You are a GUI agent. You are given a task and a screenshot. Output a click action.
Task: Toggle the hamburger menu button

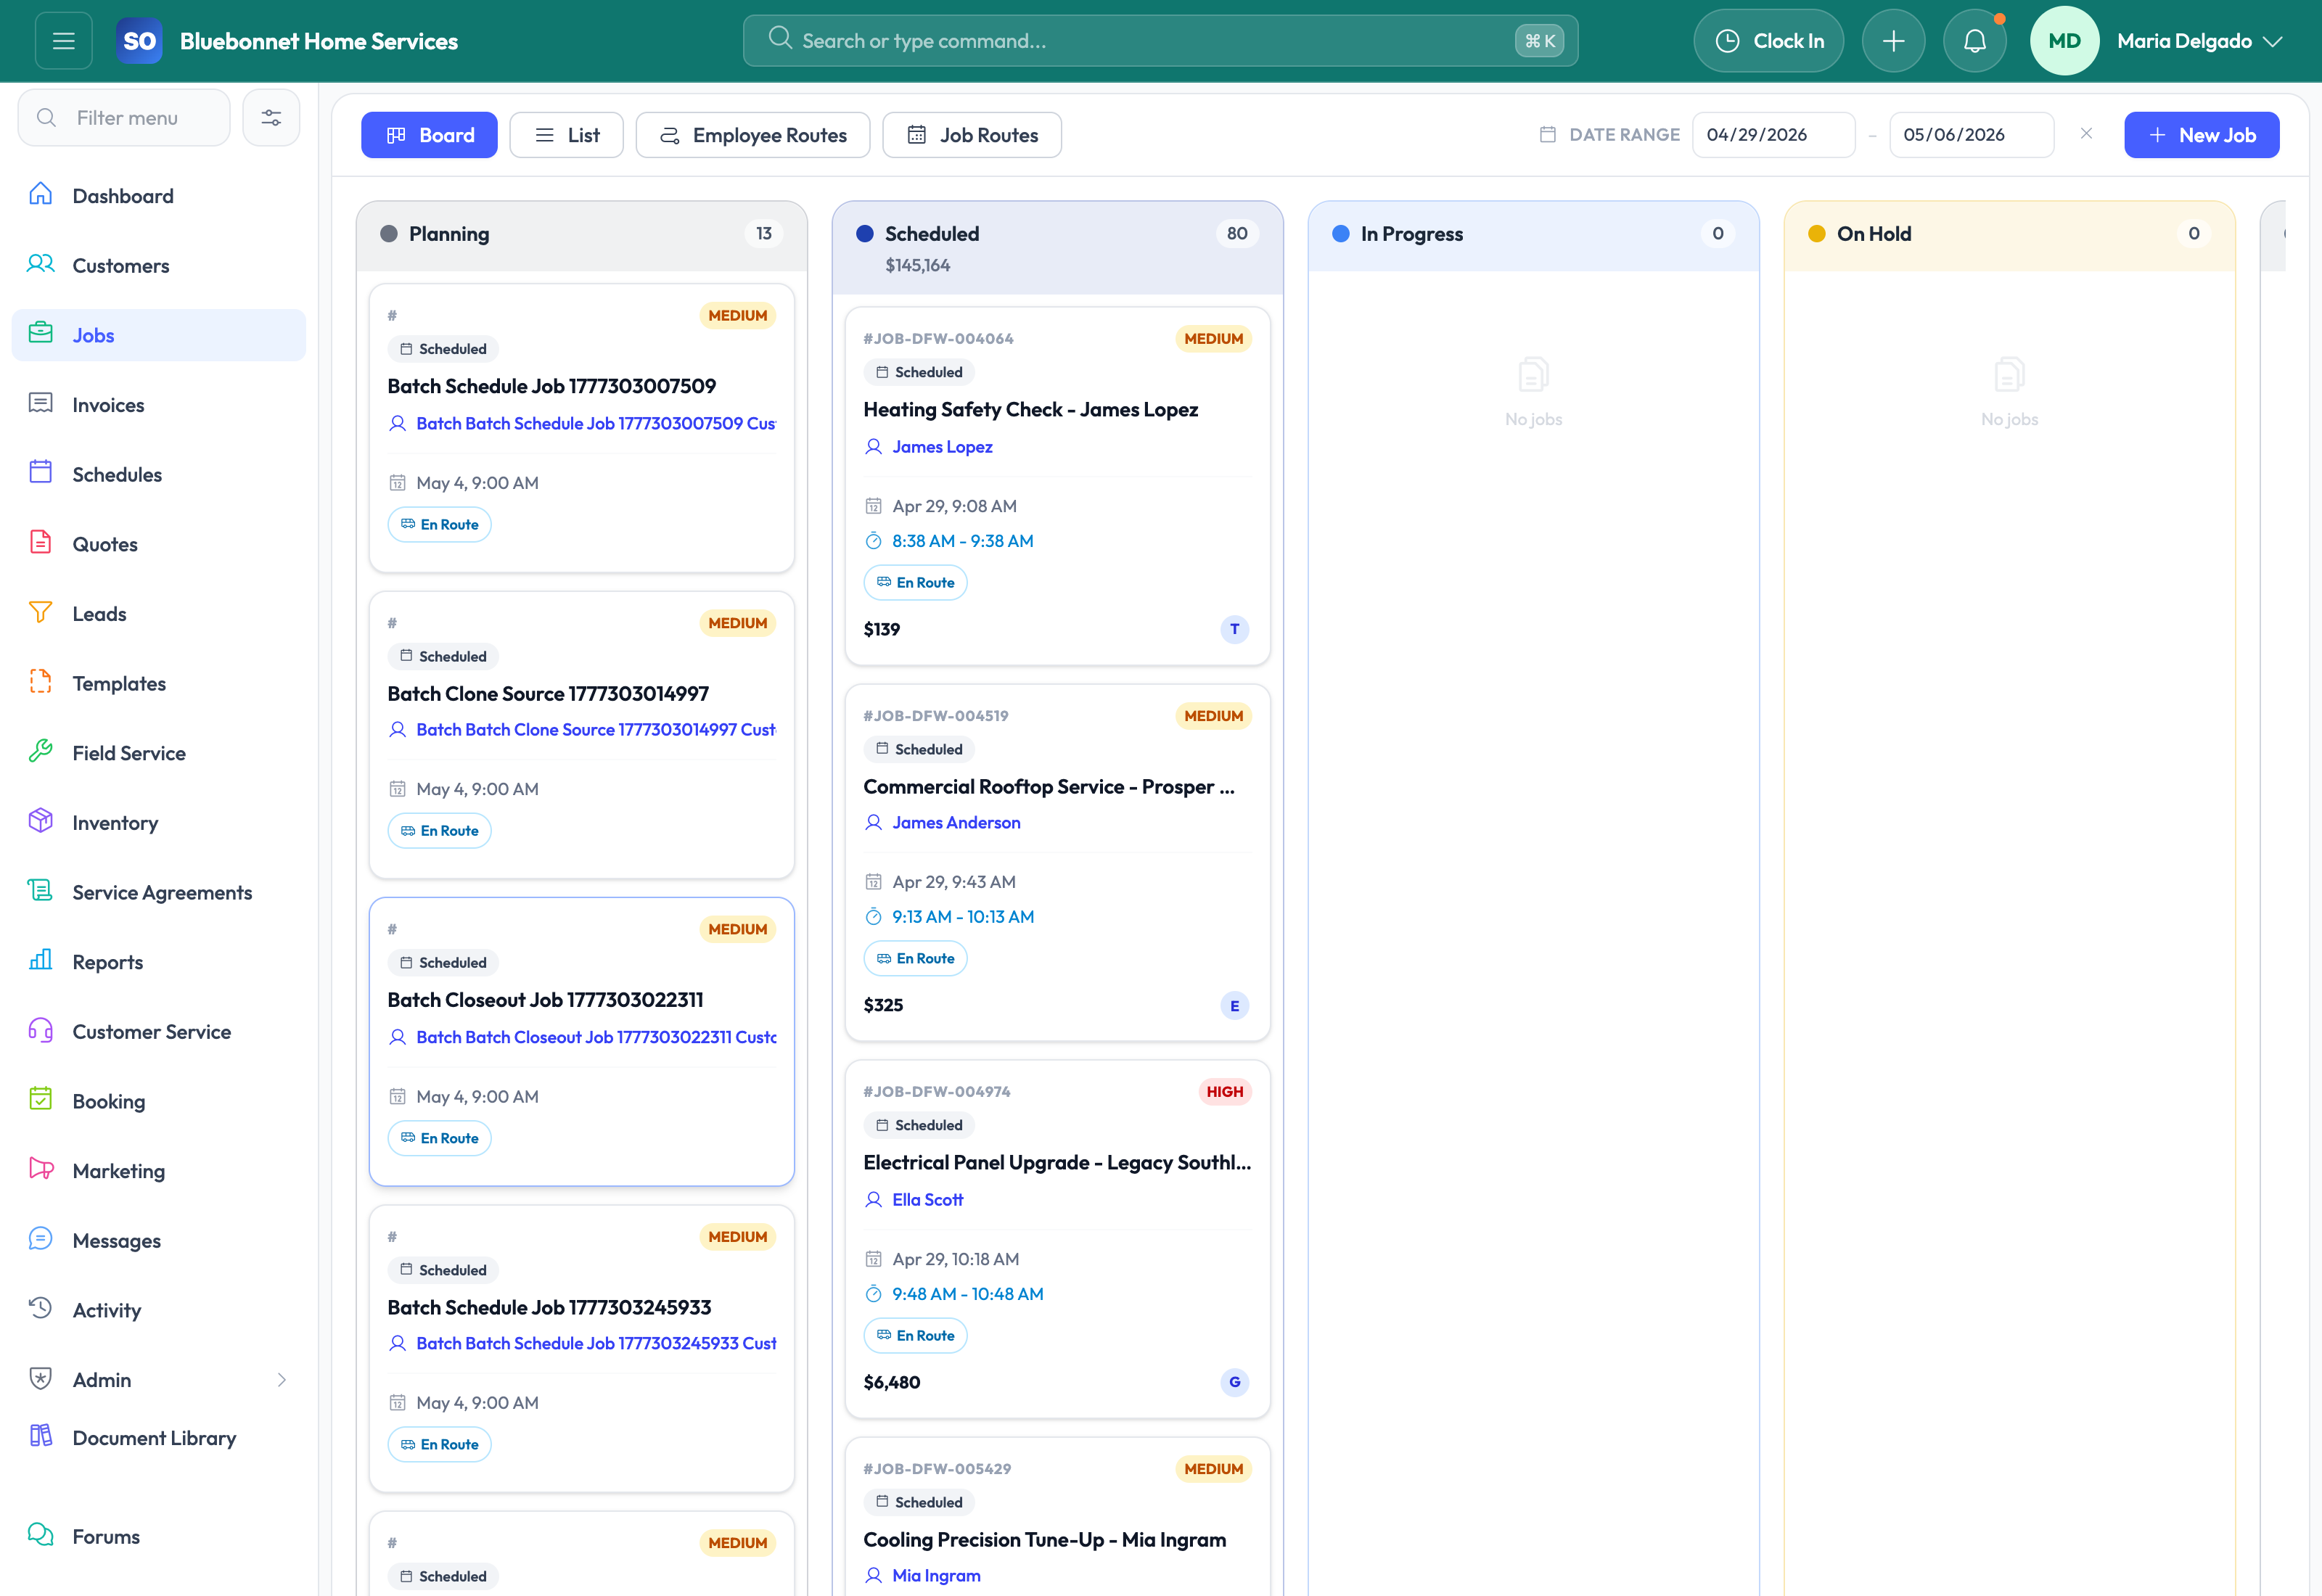pos(64,41)
